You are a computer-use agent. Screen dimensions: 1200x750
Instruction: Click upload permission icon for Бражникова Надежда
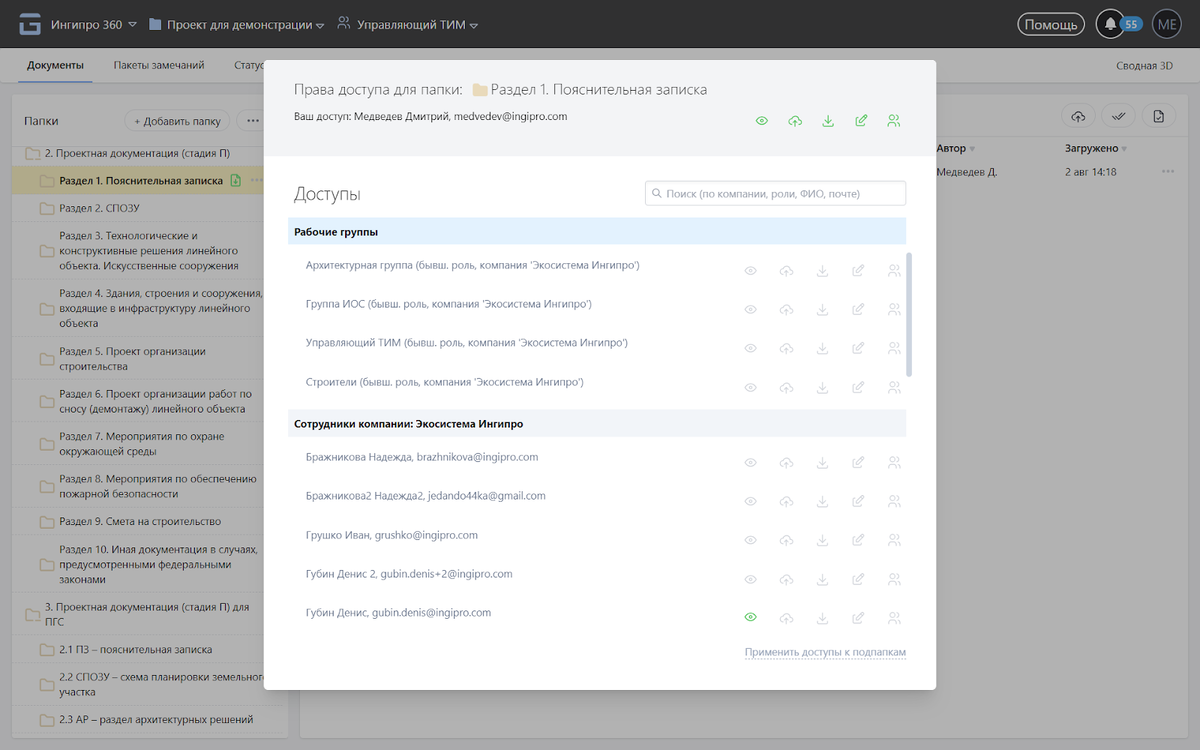[787, 463]
